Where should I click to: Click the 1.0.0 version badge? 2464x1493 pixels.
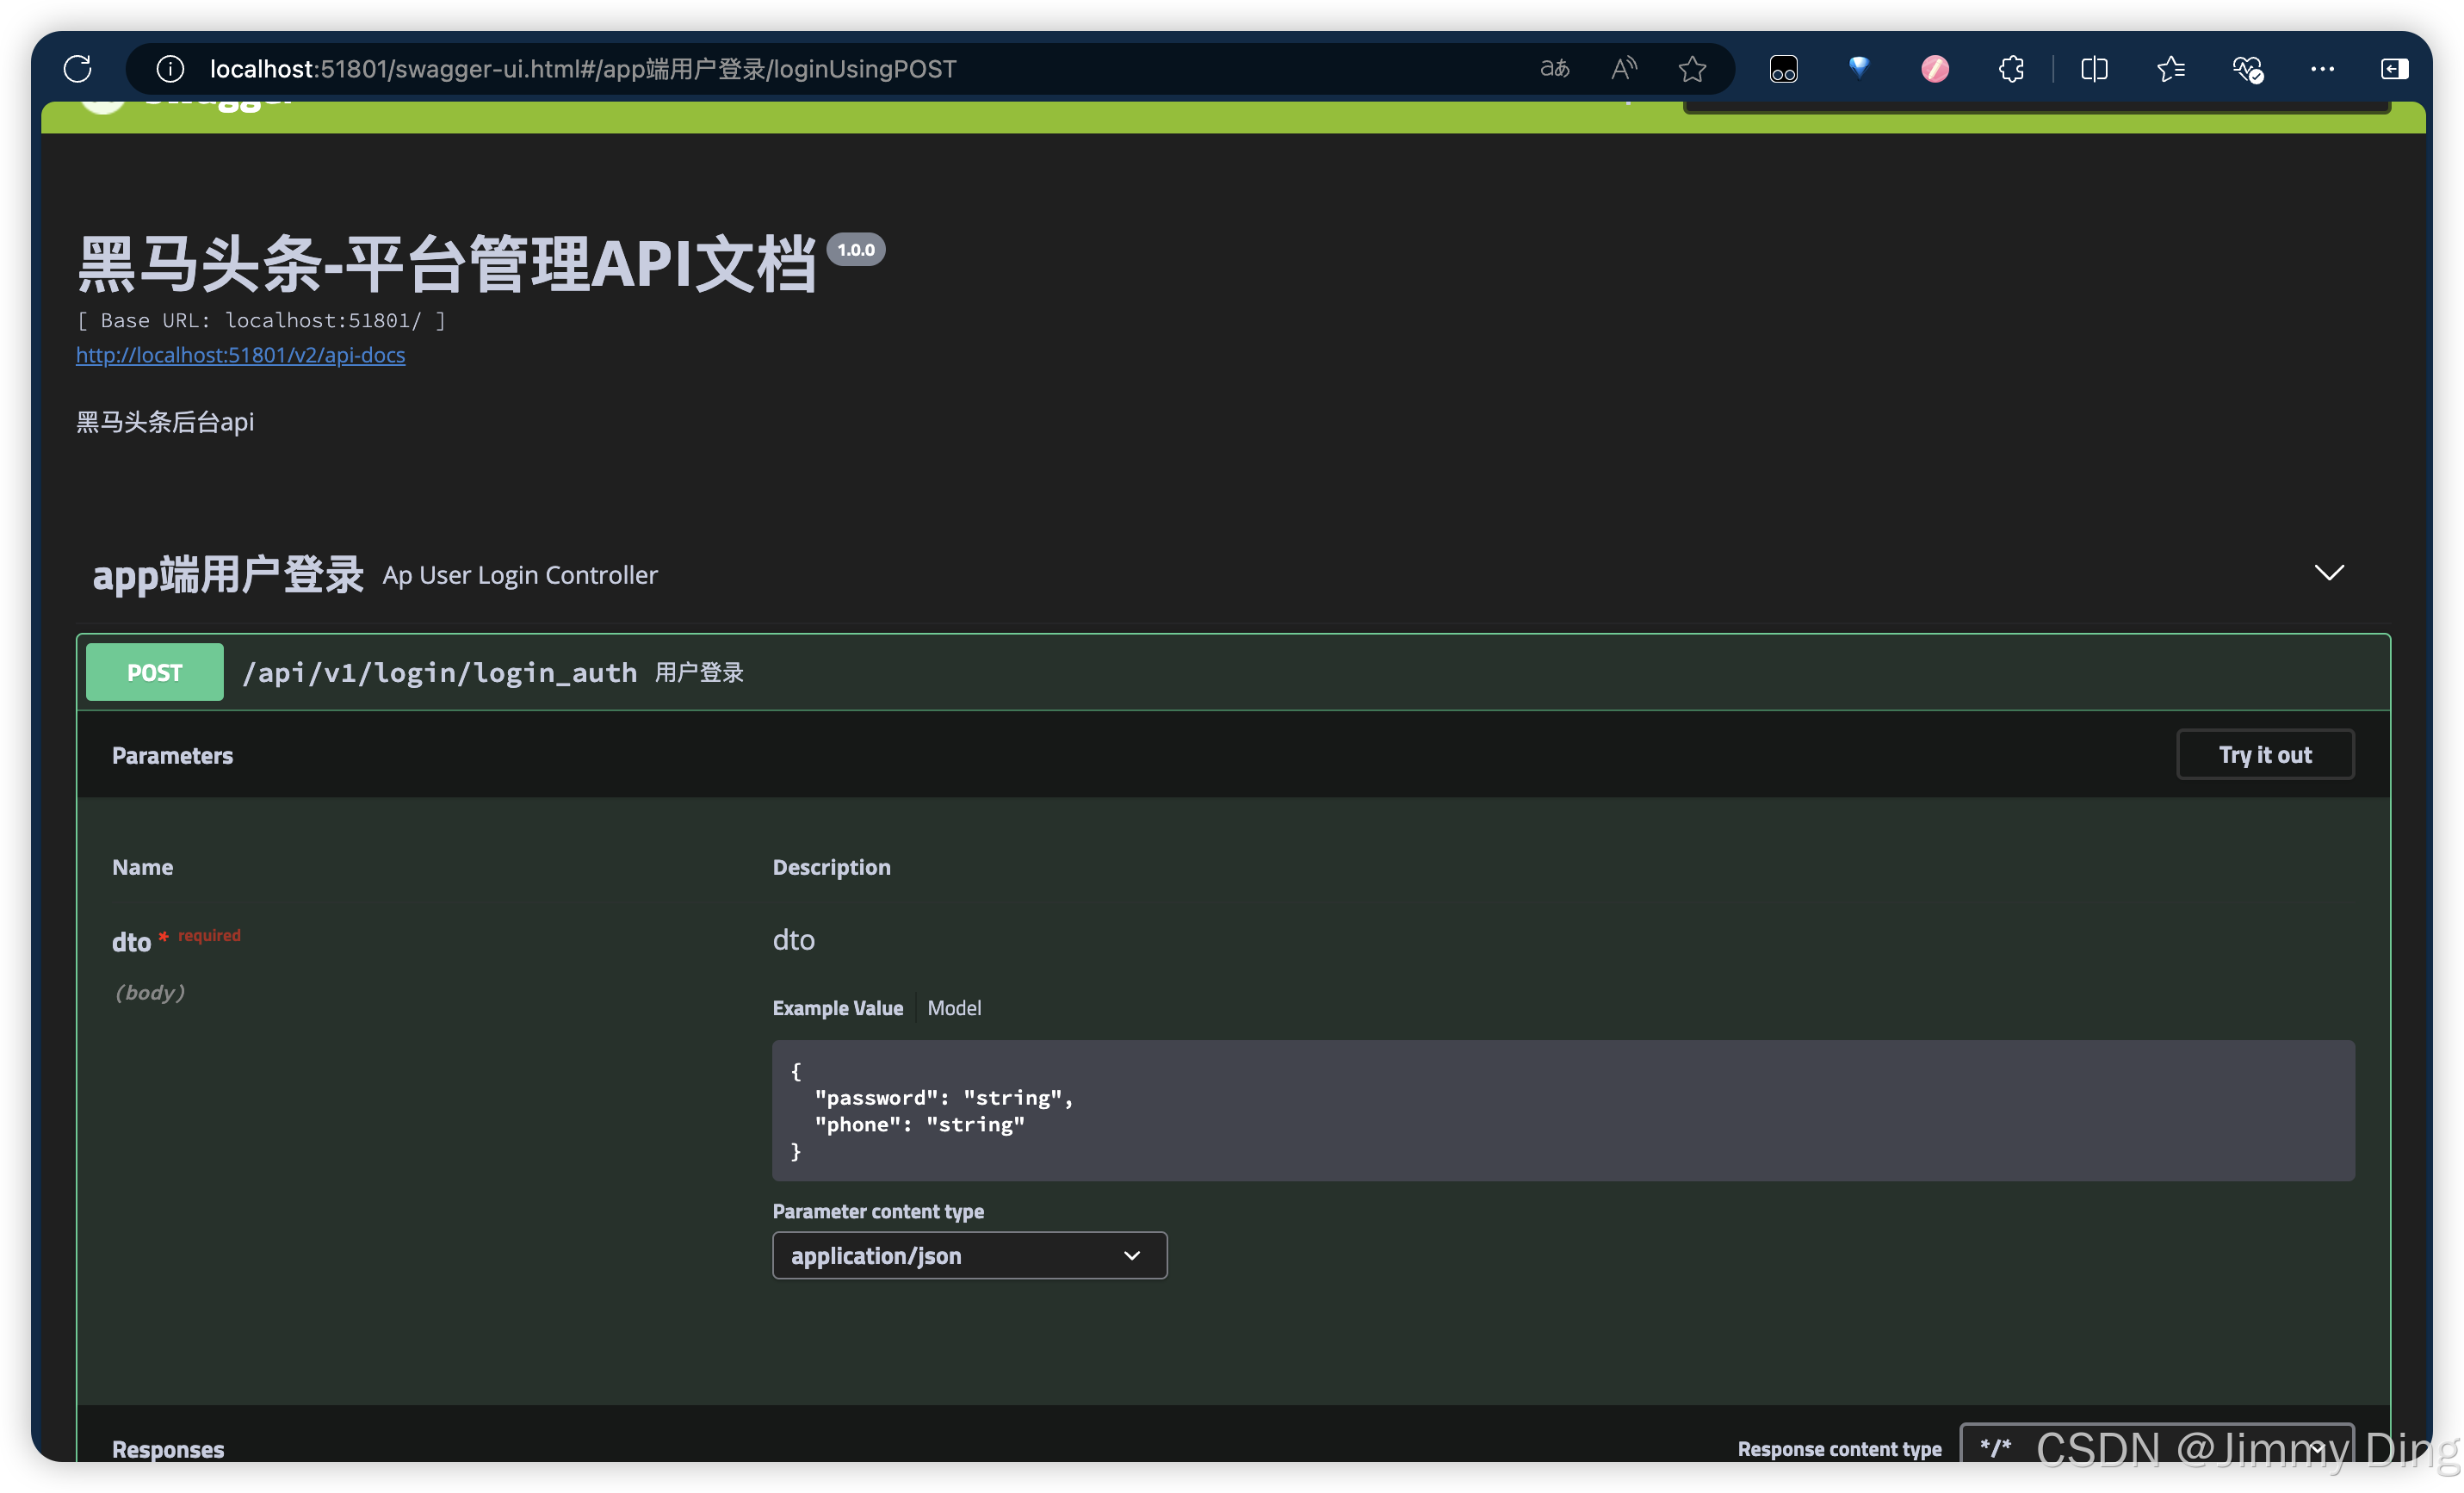click(856, 250)
